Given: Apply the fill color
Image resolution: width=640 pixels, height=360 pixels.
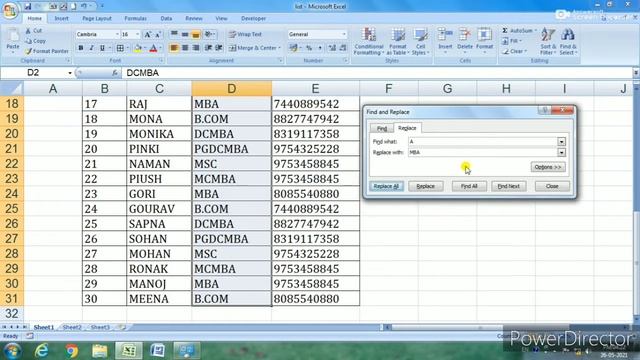Looking at the screenshot, I should point(138,48).
